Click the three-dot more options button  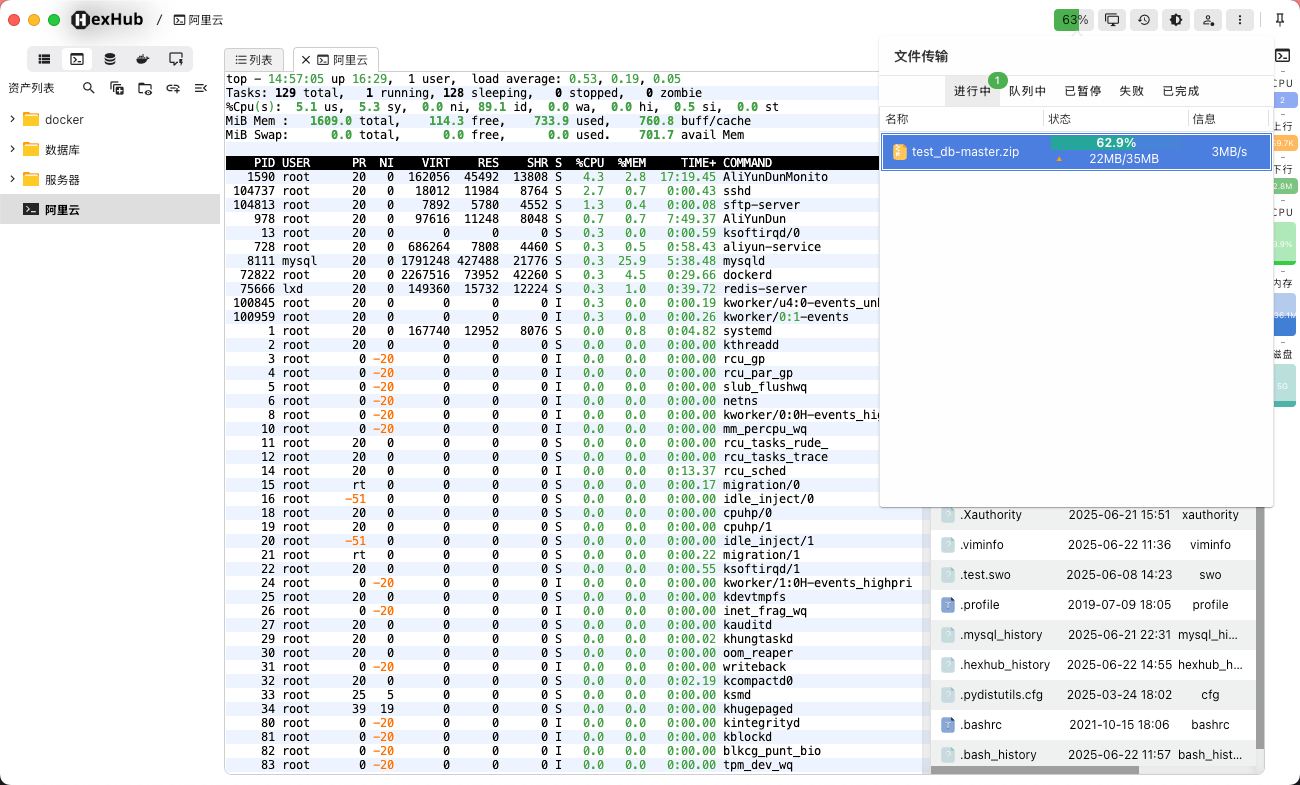click(1240, 20)
